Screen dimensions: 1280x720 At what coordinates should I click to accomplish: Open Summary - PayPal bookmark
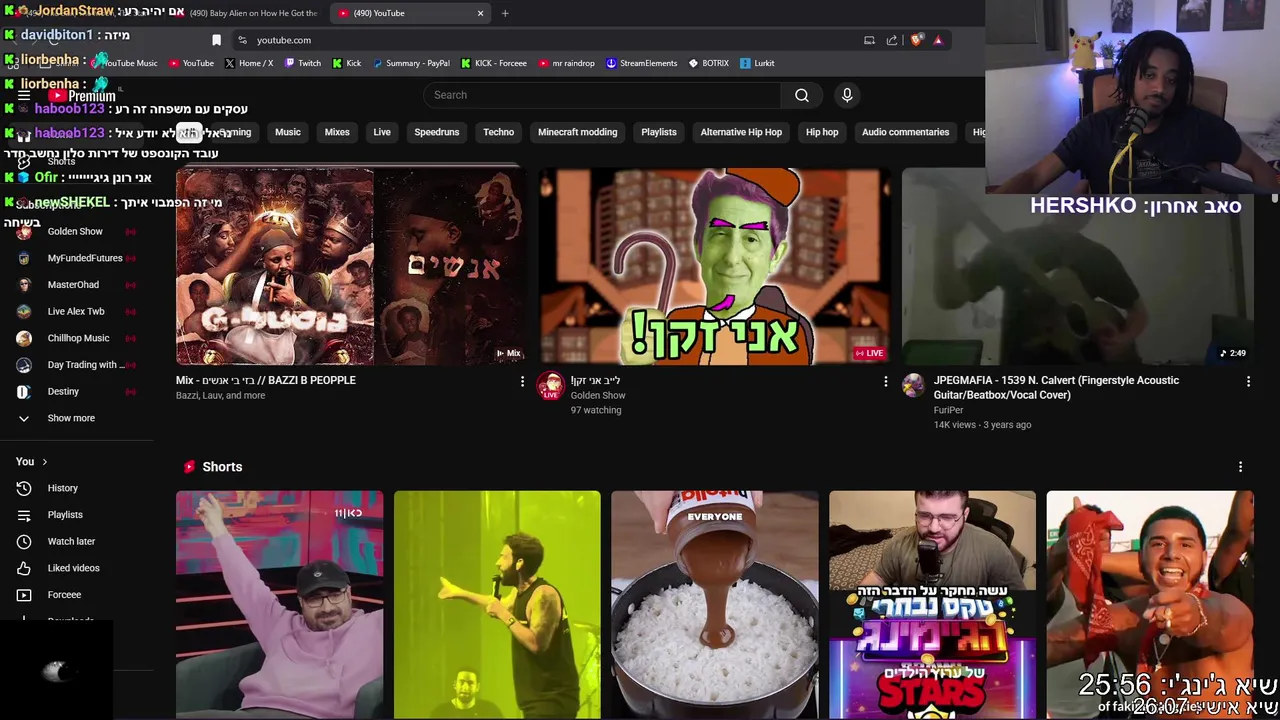(x=411, y=63)
